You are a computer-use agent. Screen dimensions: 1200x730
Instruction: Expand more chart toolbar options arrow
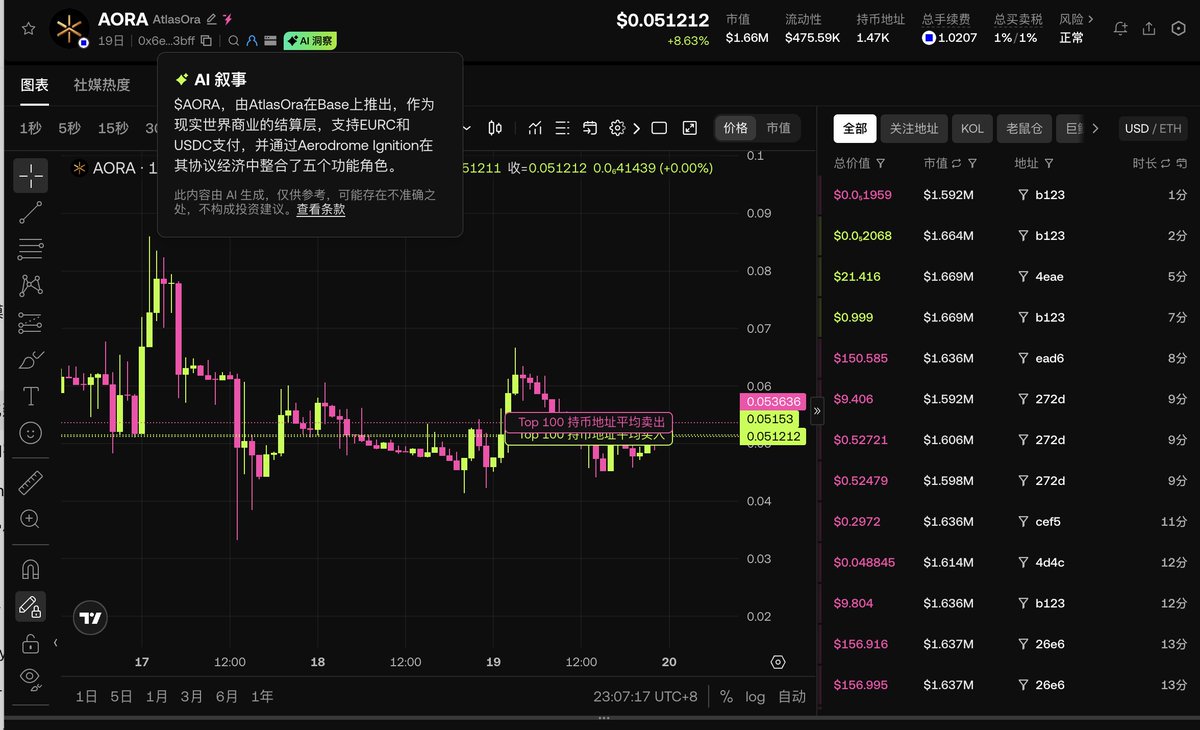pyautogui.click(x=637, y=128)
